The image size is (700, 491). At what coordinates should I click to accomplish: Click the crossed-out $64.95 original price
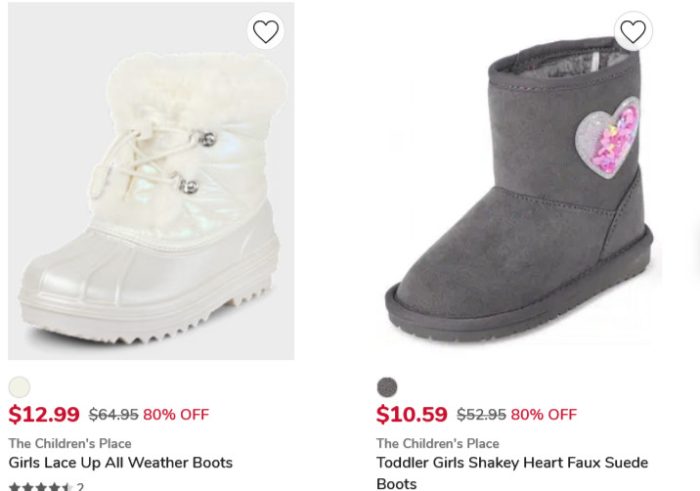[113, 414]
